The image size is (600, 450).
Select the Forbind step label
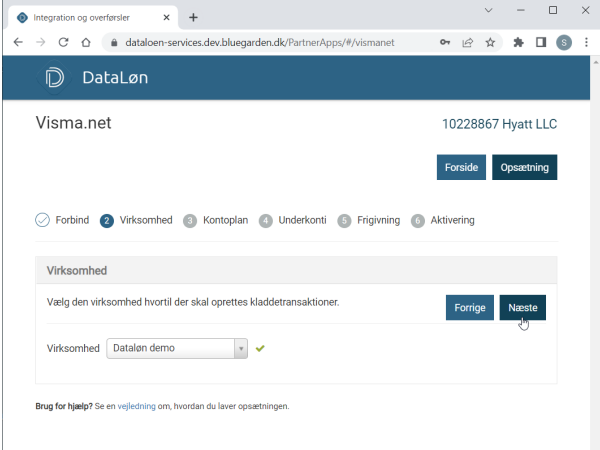[x=72, y=220]
